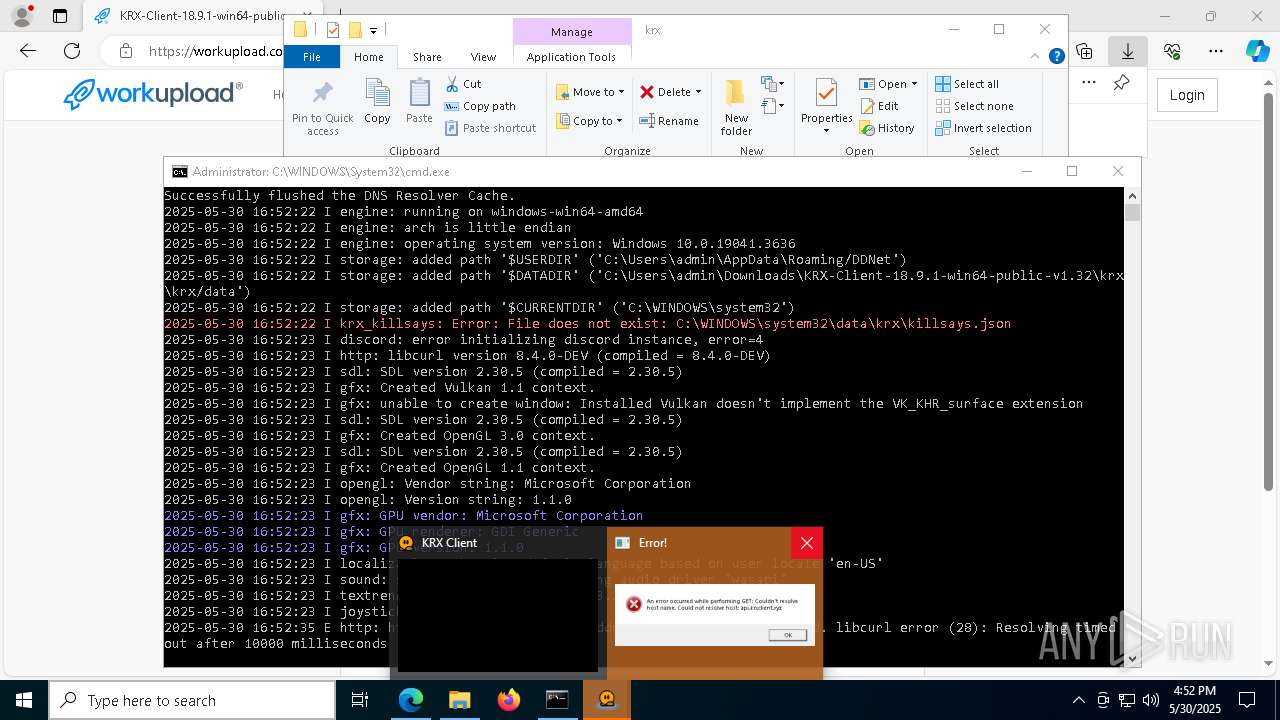Open the Copilot icon in Edge

1258,51
